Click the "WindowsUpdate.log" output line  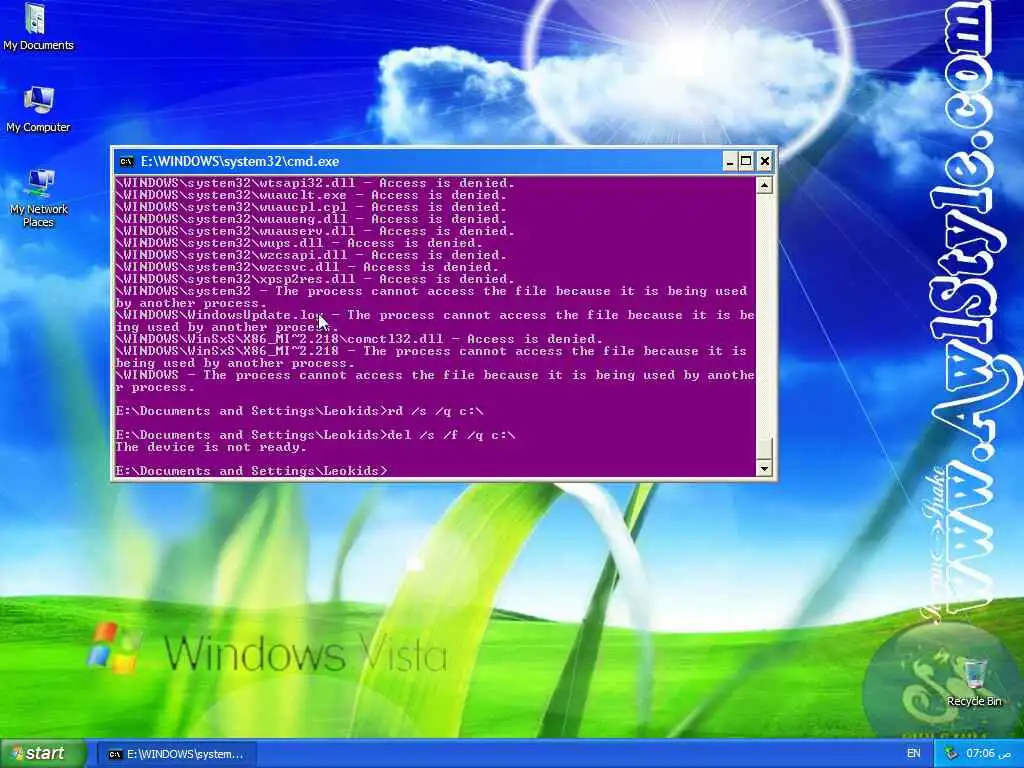pyautogui.click(x=435, y=321)
